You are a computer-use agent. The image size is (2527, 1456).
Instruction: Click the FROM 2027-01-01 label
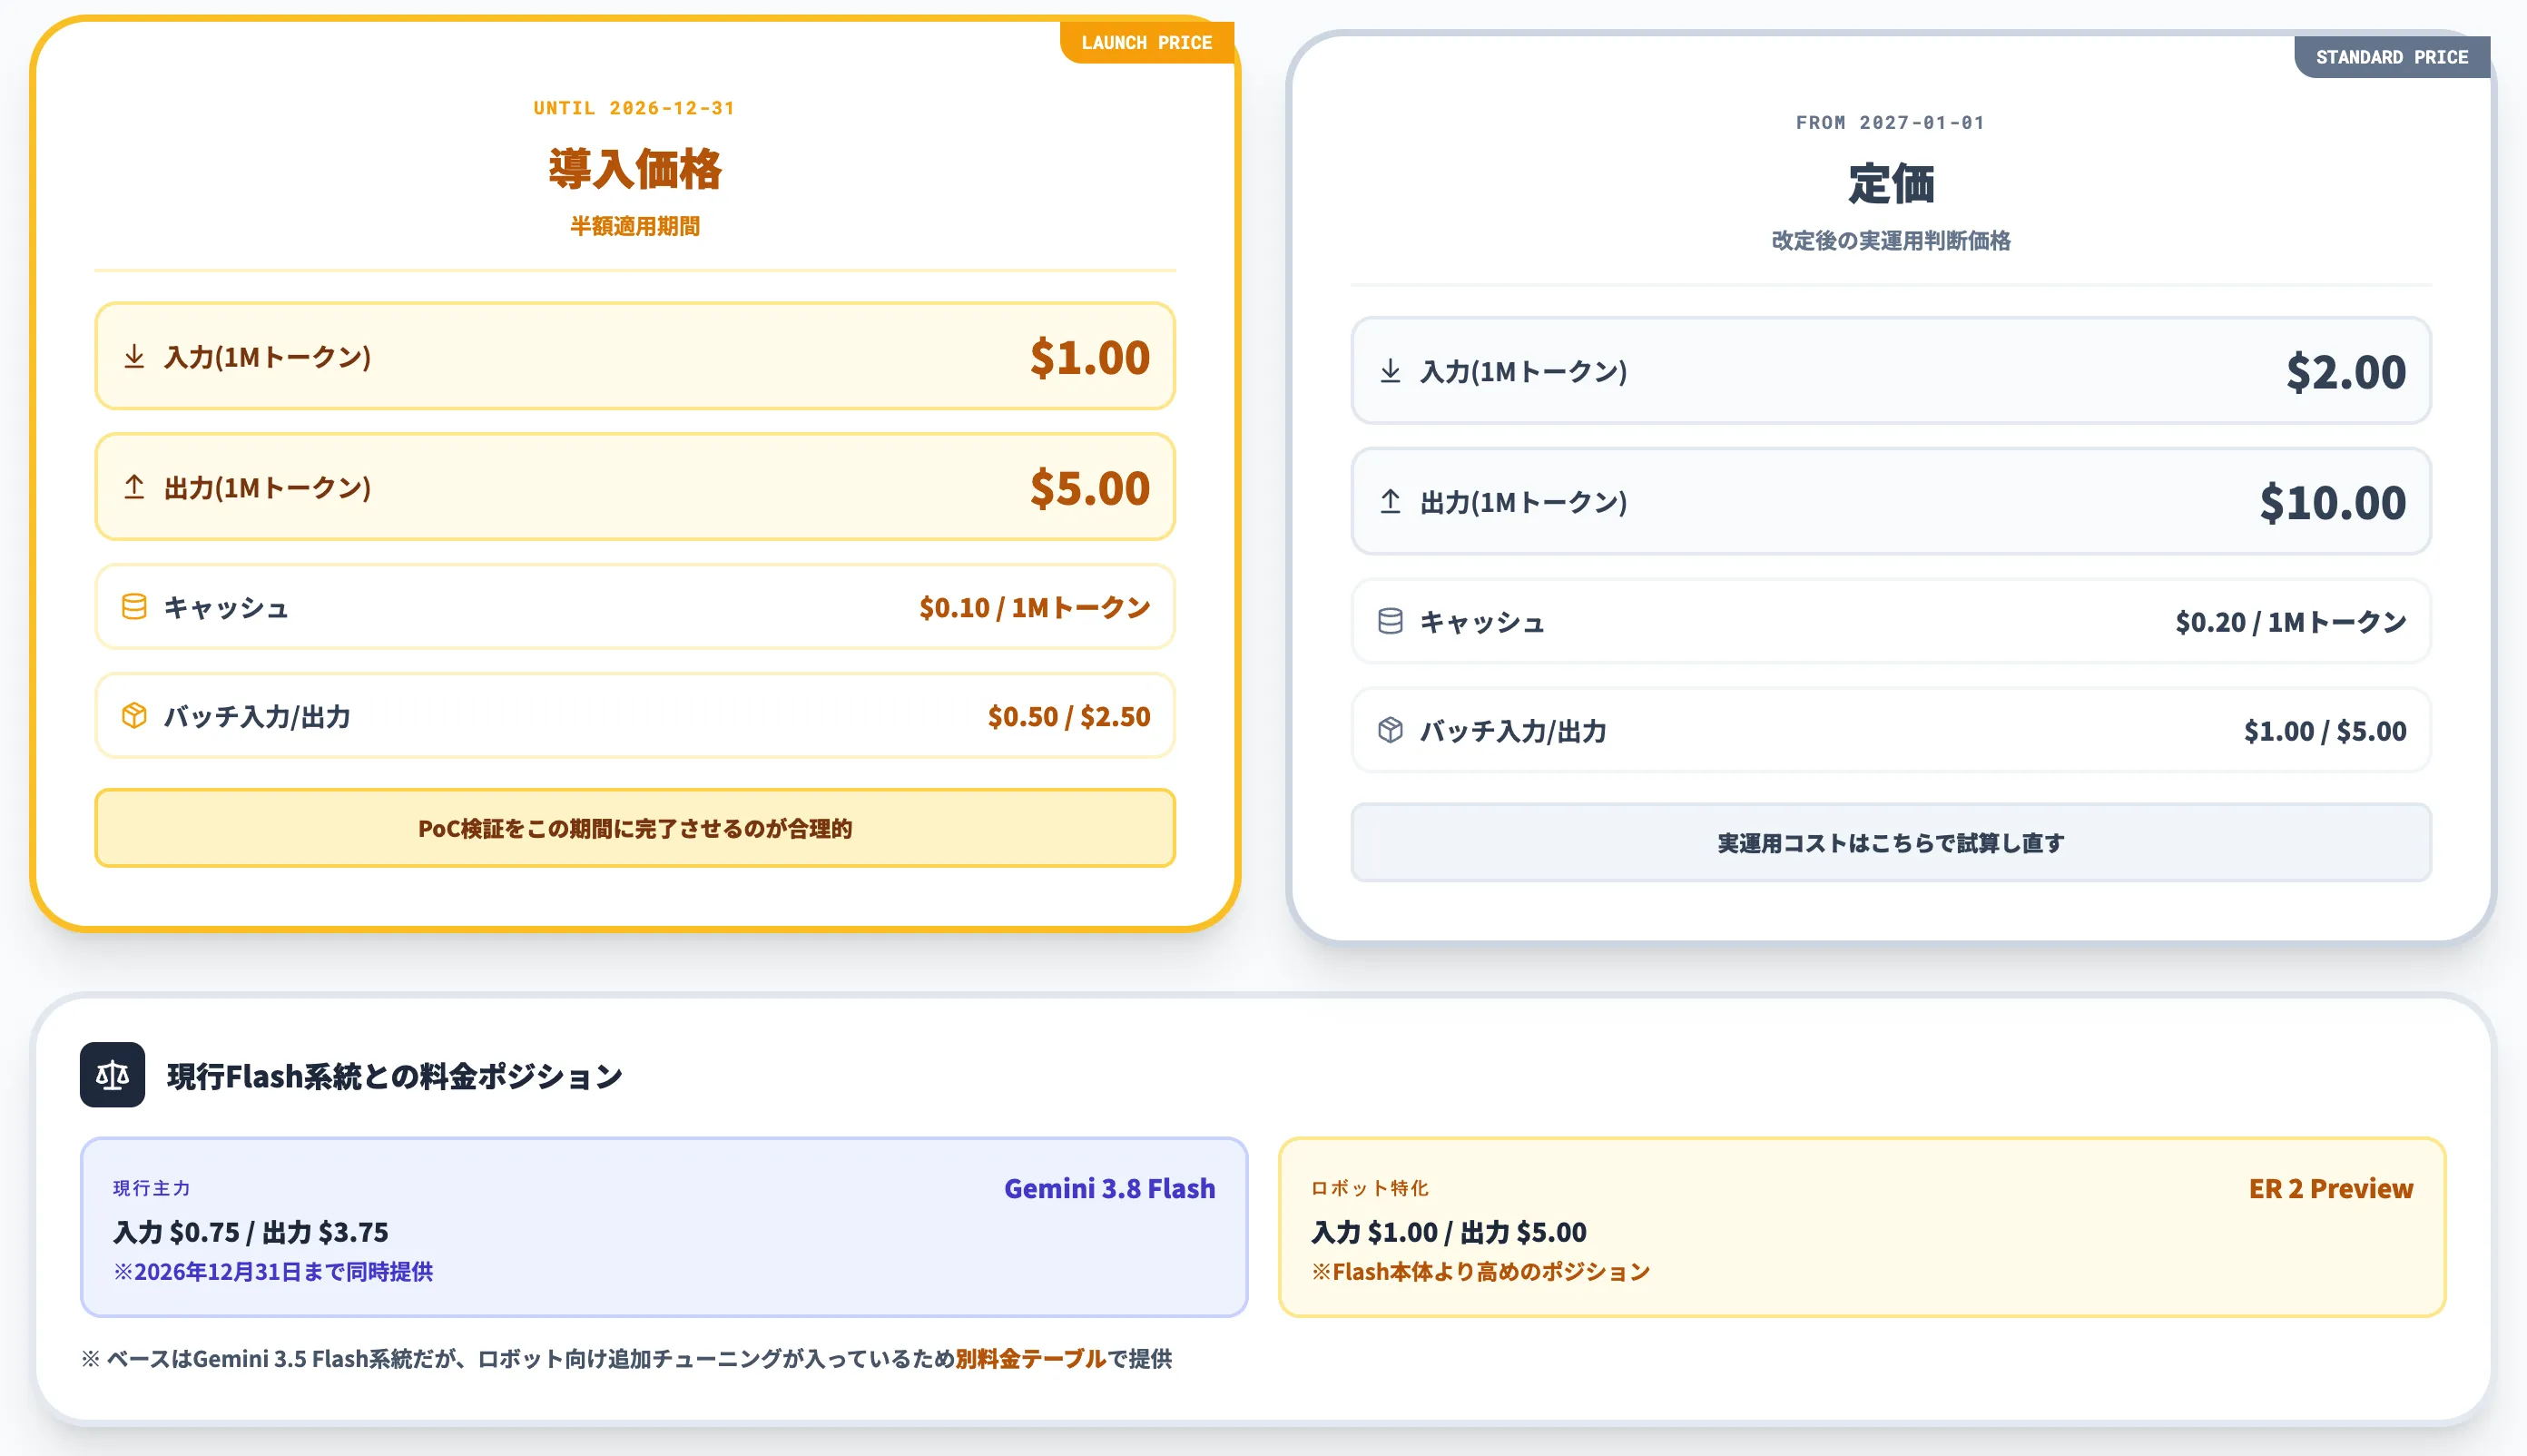click(1891, 122)
